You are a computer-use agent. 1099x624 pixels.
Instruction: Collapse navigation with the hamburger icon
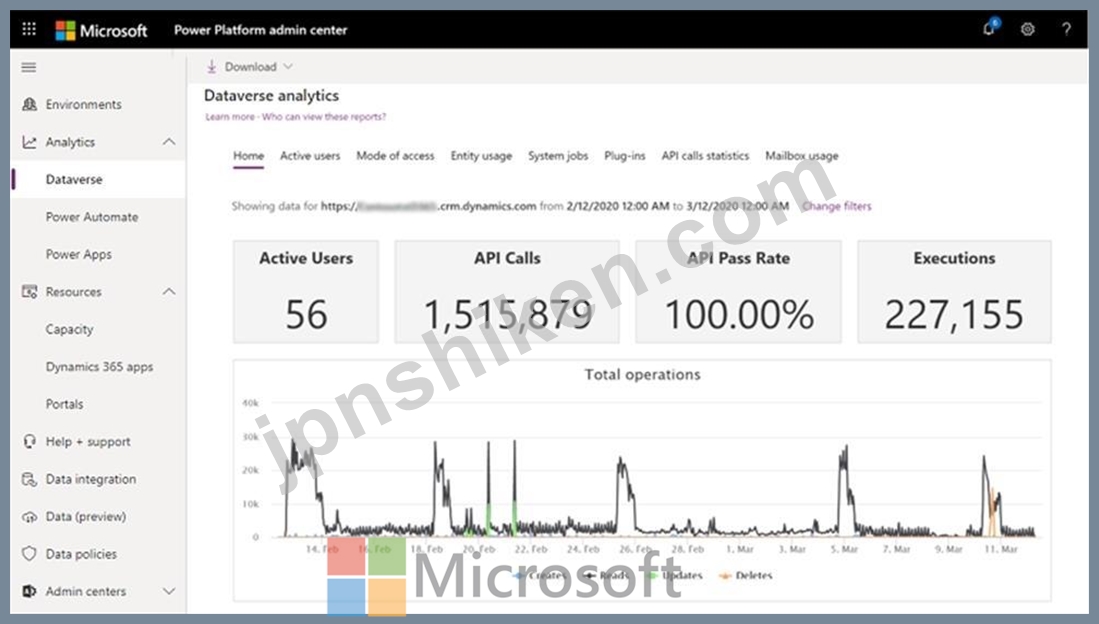pos(29,67)
